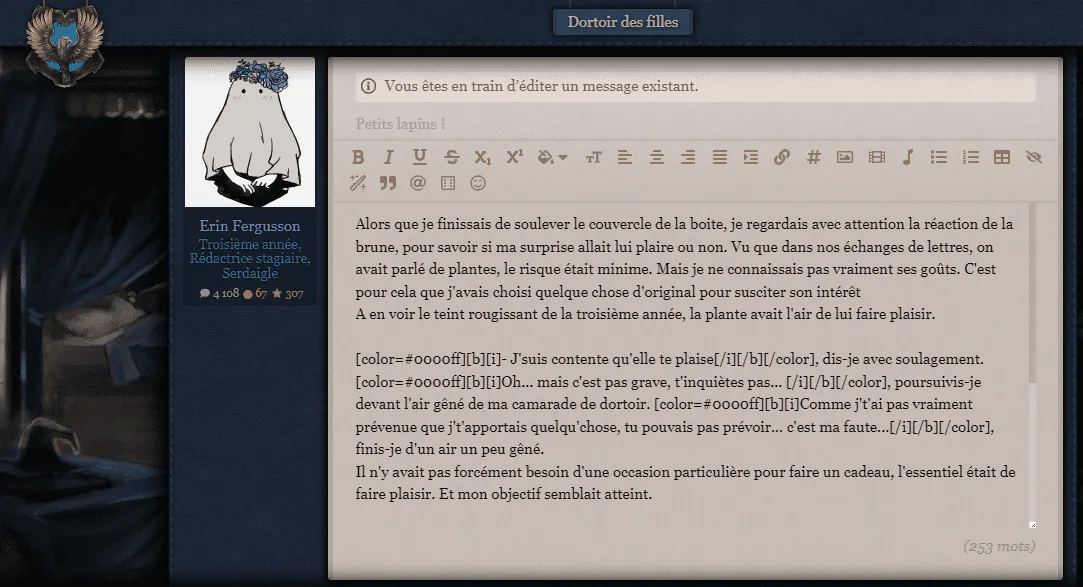This screenshot has width=1083, height=587.
Task: Open the emoji smiley picker
Action: tap(478, 183)
